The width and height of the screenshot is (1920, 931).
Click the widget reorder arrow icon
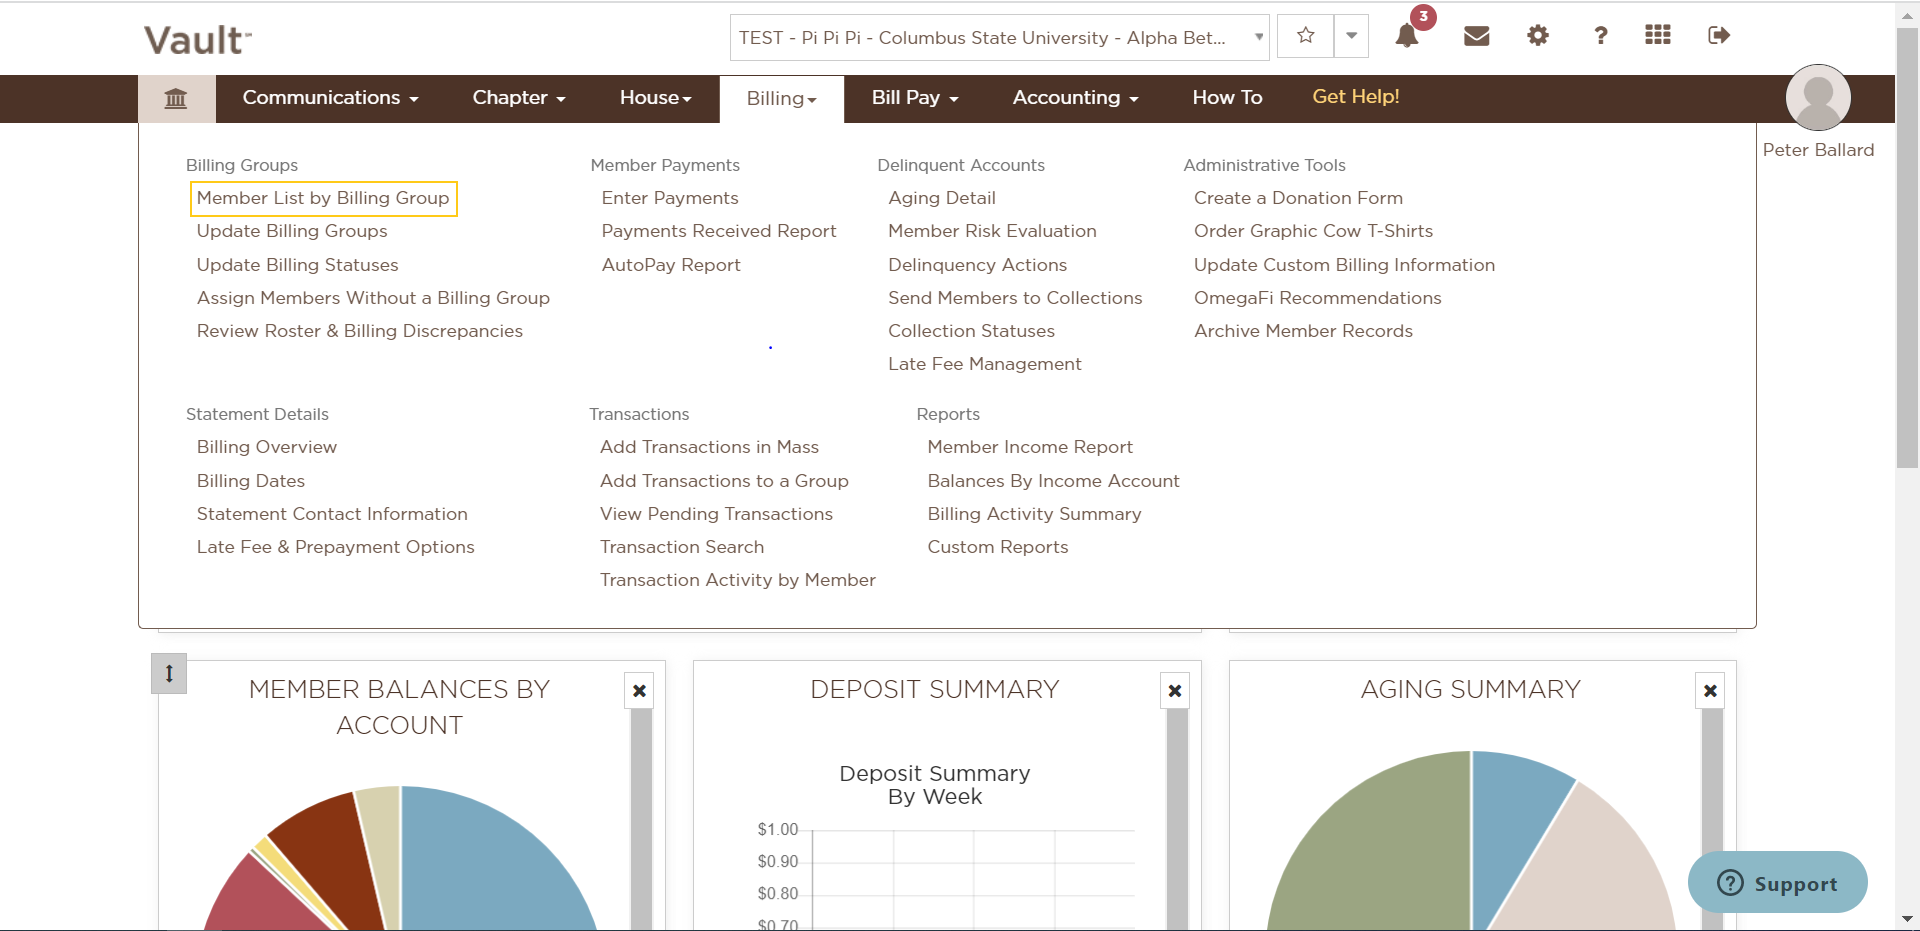tap(169, 673)
